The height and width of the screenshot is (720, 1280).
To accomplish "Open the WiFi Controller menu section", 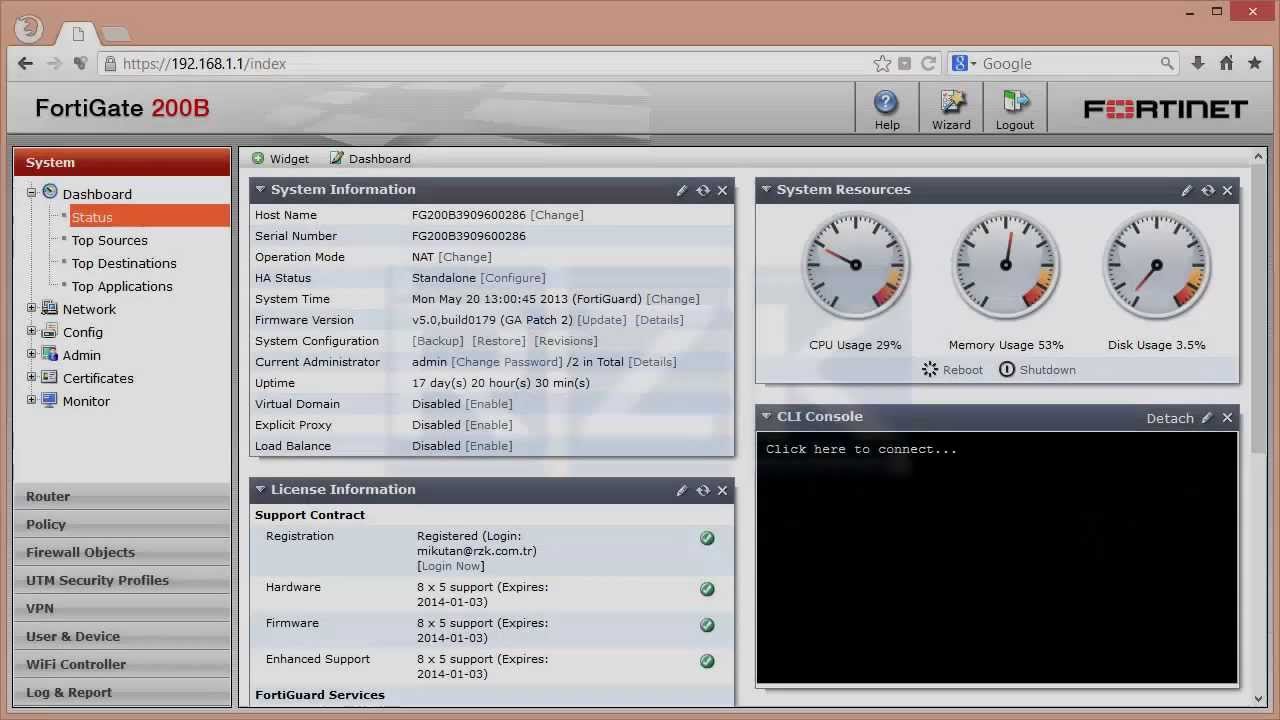I will pyautogui.click(x=122, y=664).
